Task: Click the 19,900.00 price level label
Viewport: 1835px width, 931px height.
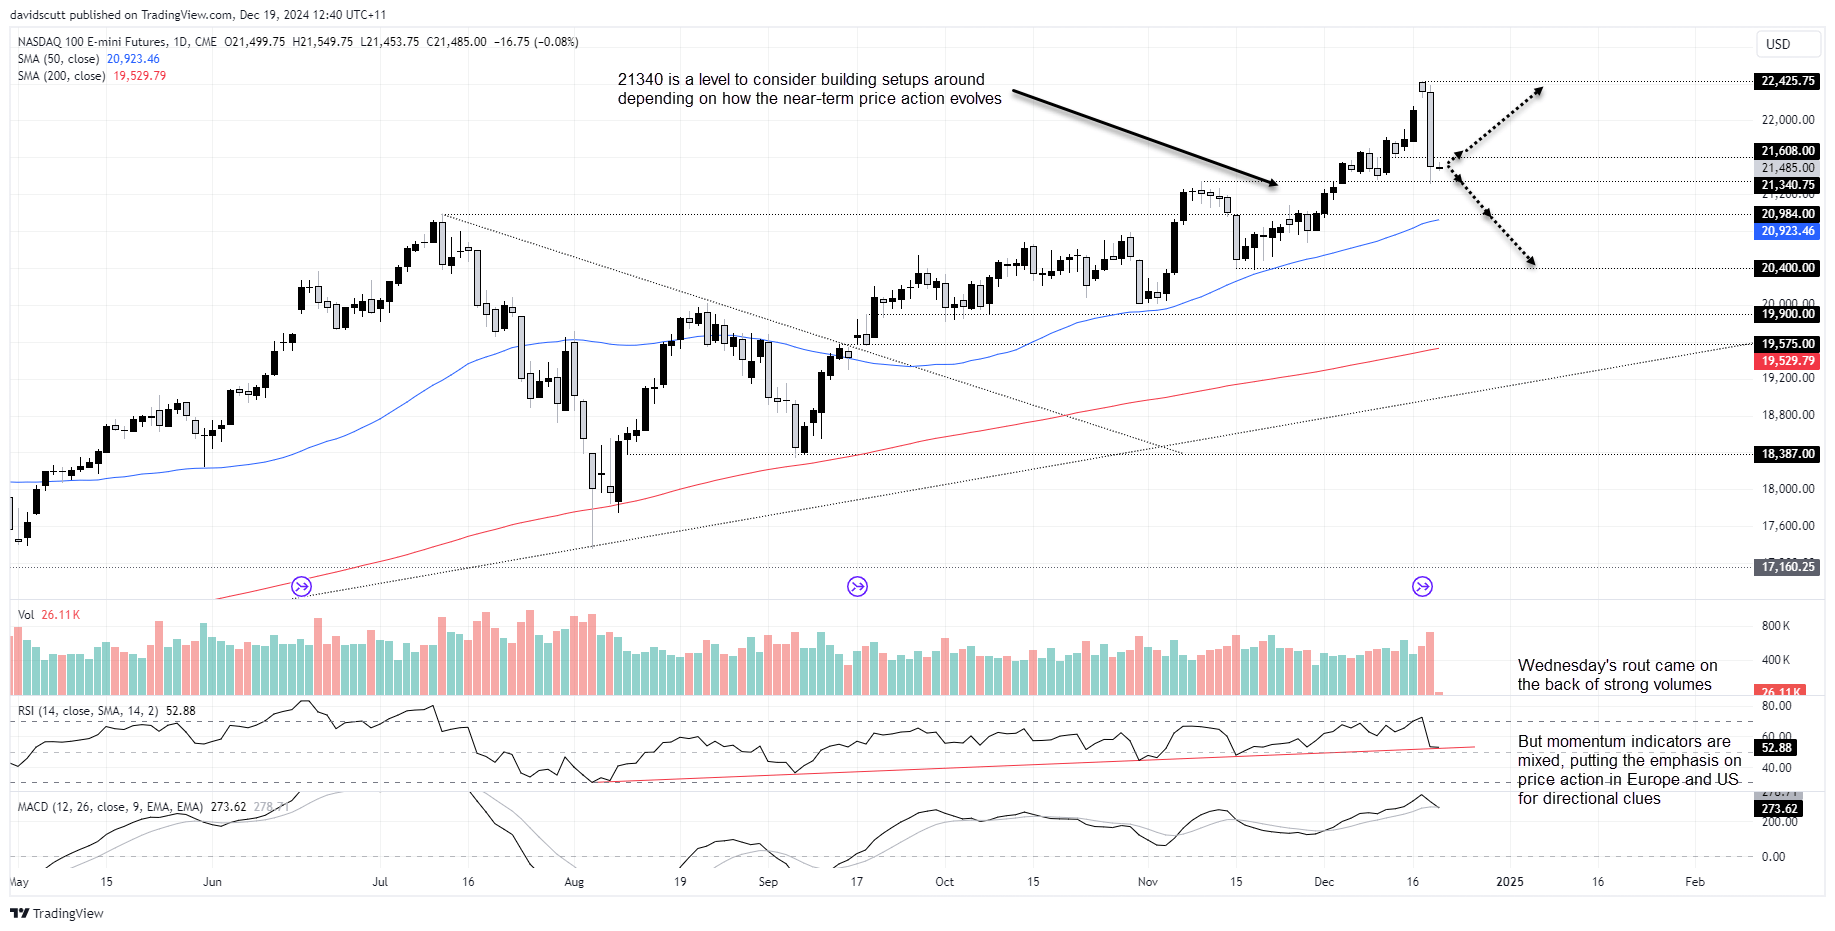Action: 1787,314
